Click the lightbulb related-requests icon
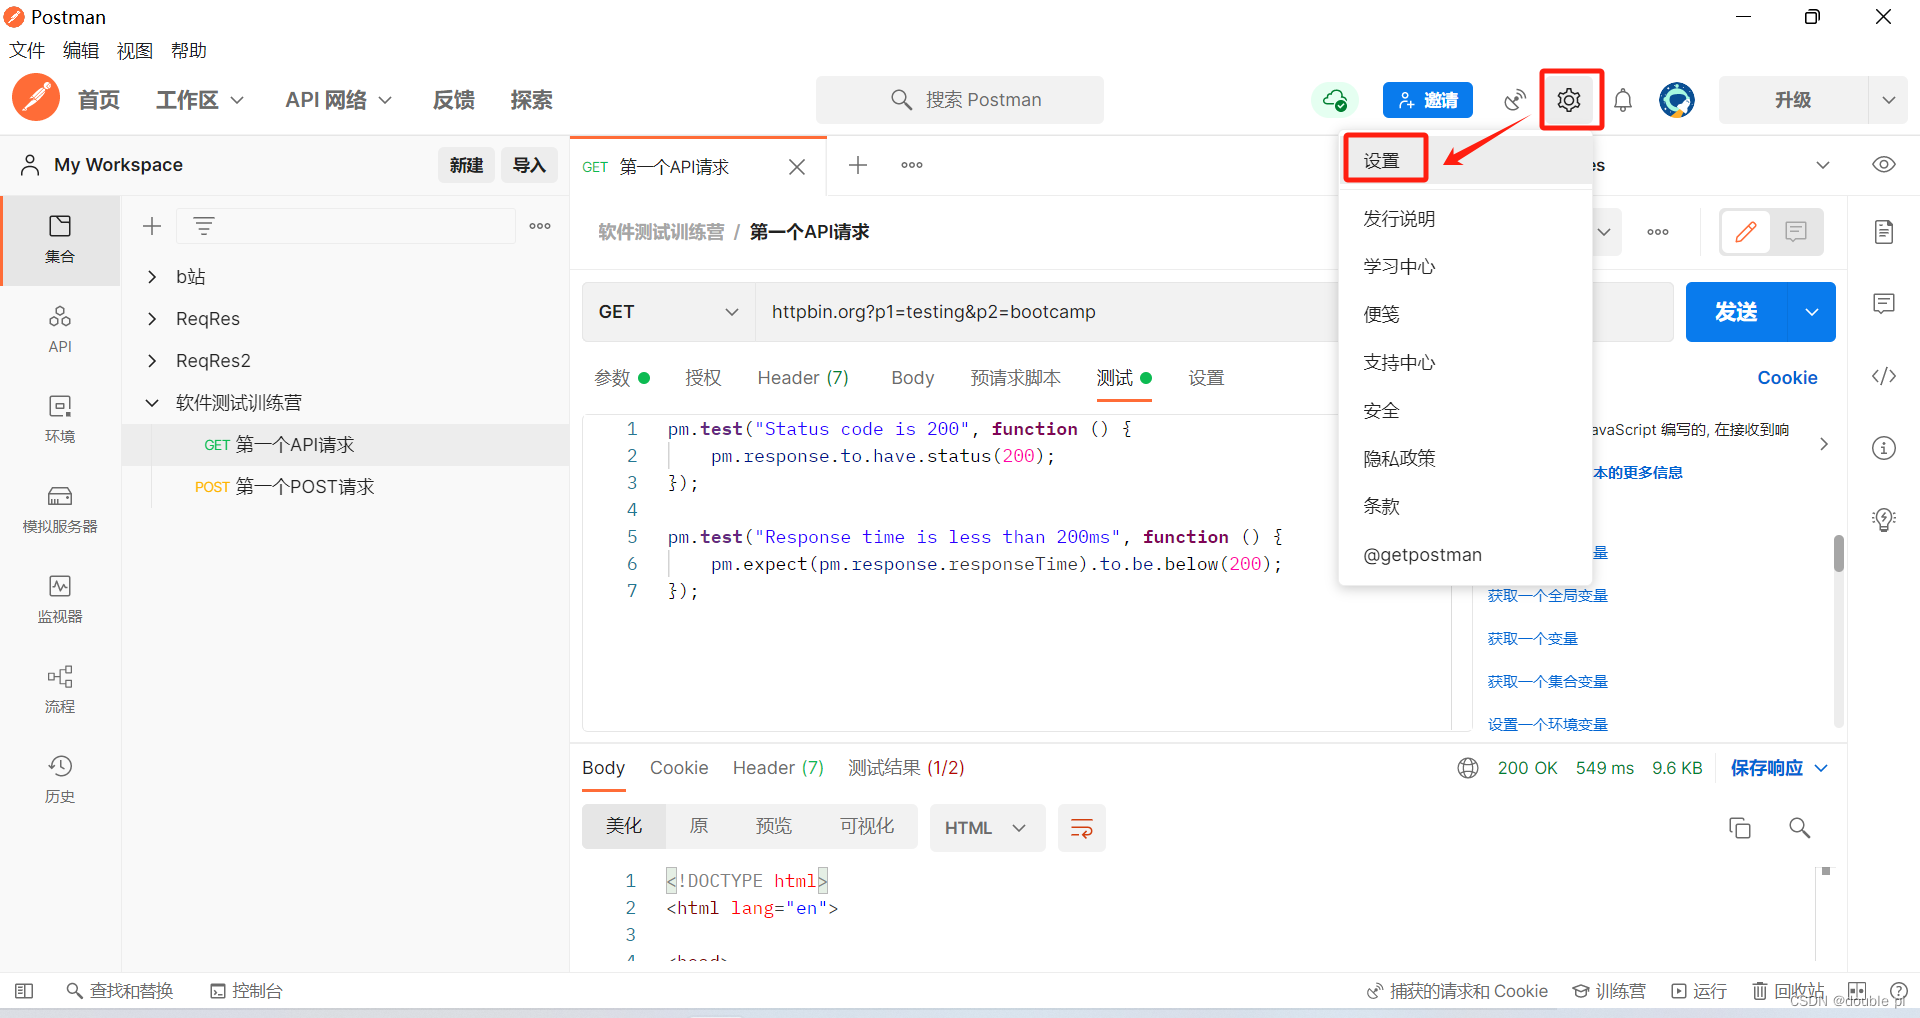Viewport: 1920px width, 1018px height. pyautogui.click(x=1884, y=520)
